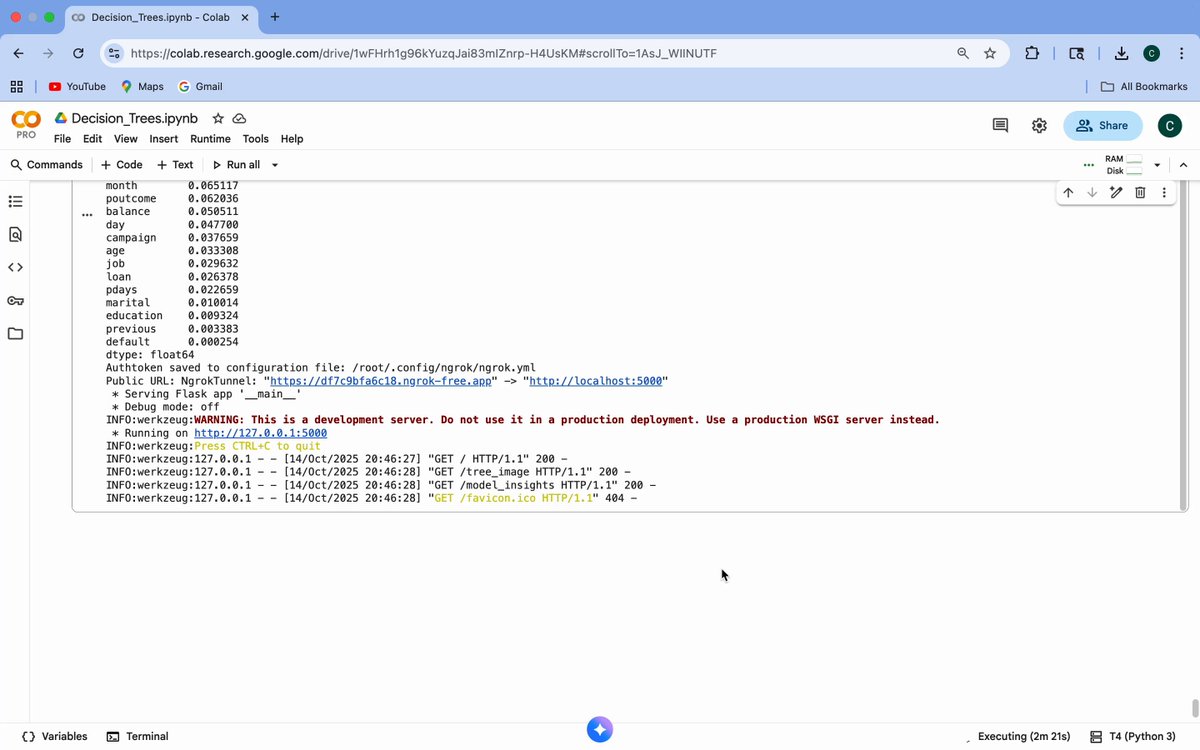Open Gmail bookmark

[200, 87]
